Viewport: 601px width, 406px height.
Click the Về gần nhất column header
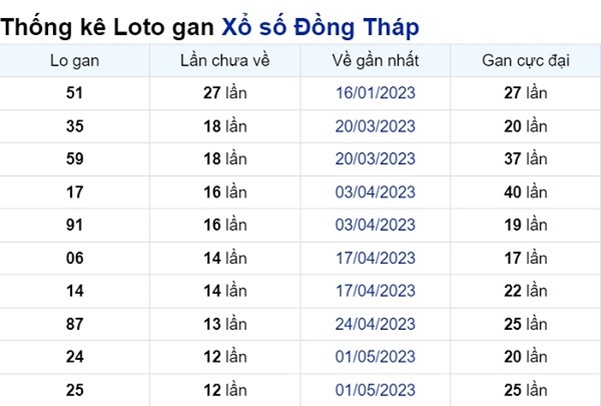376,61
